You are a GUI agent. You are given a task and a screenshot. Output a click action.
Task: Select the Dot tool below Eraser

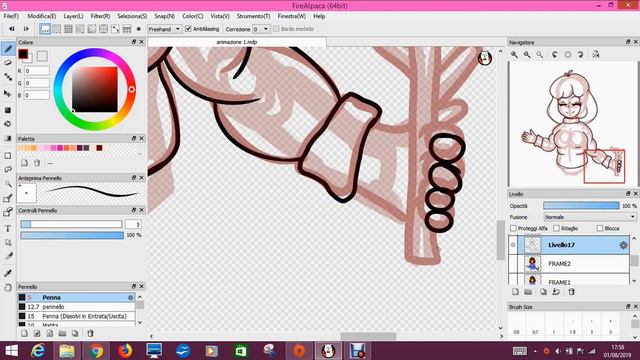[8, 77]
